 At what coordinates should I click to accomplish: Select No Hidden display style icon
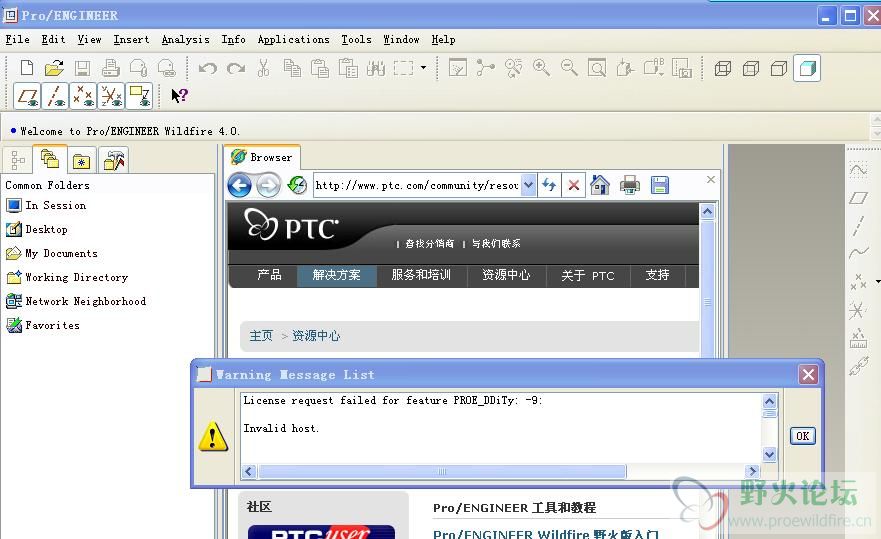tap(779, 69)
